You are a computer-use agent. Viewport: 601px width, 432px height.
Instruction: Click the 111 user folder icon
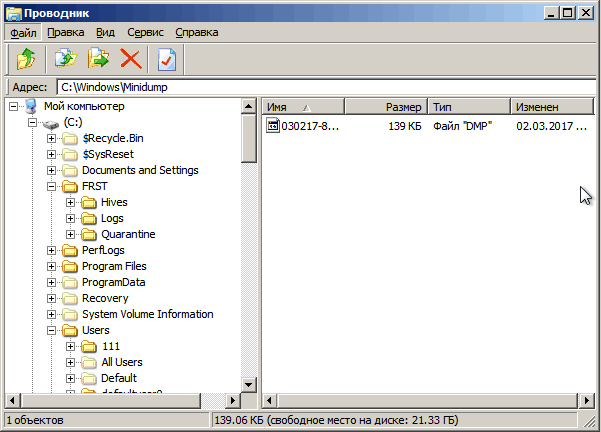(89, 347)
